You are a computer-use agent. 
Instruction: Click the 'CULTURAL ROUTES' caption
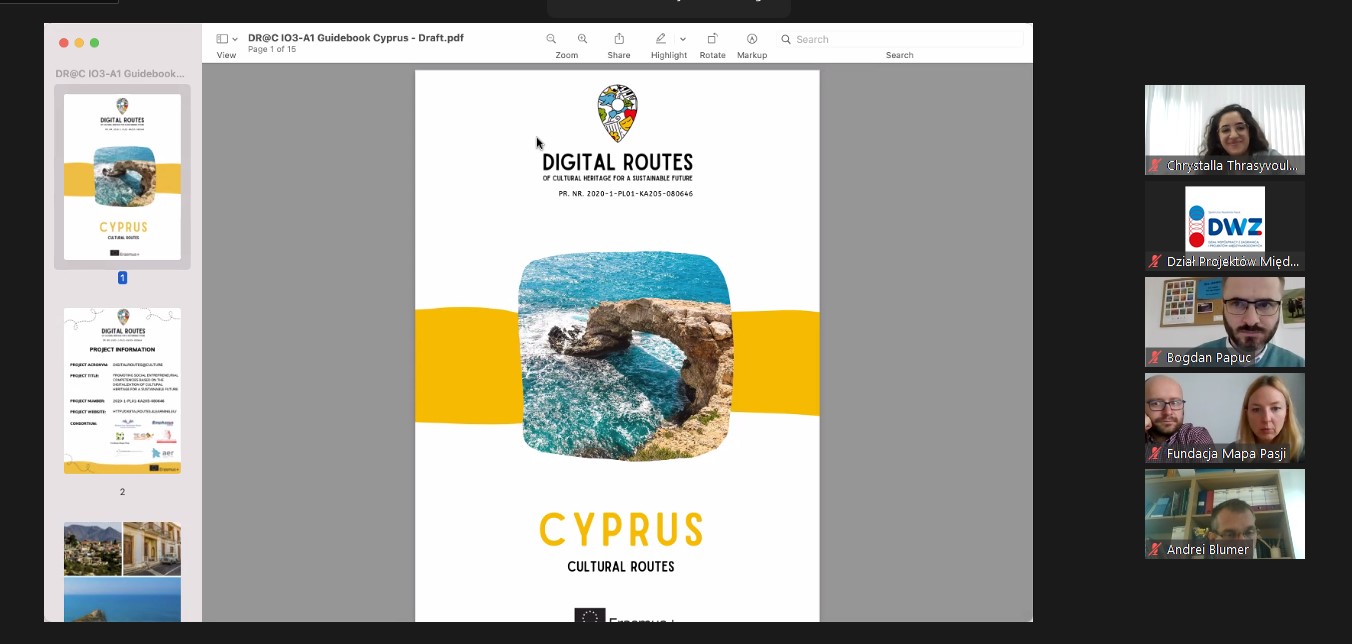(x=621, y=567)
